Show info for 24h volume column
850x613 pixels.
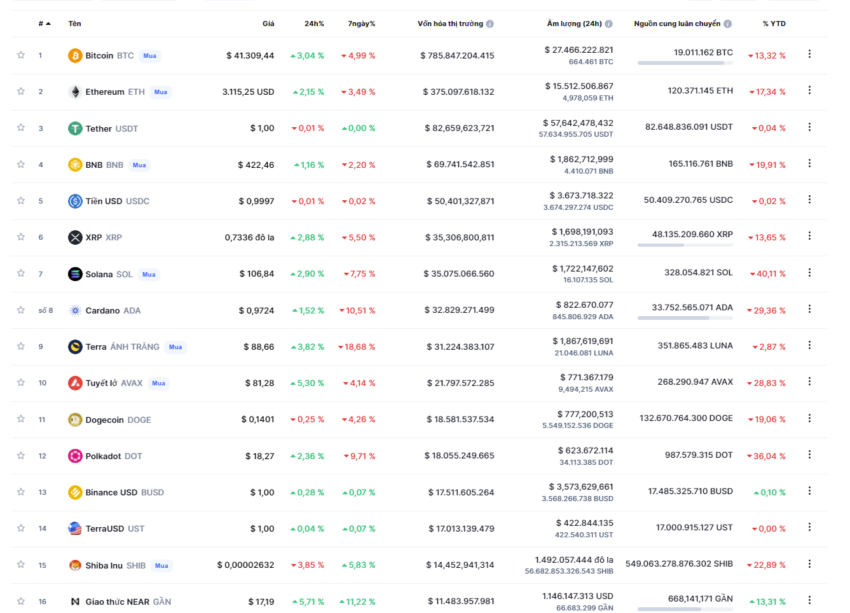[609, 24]
